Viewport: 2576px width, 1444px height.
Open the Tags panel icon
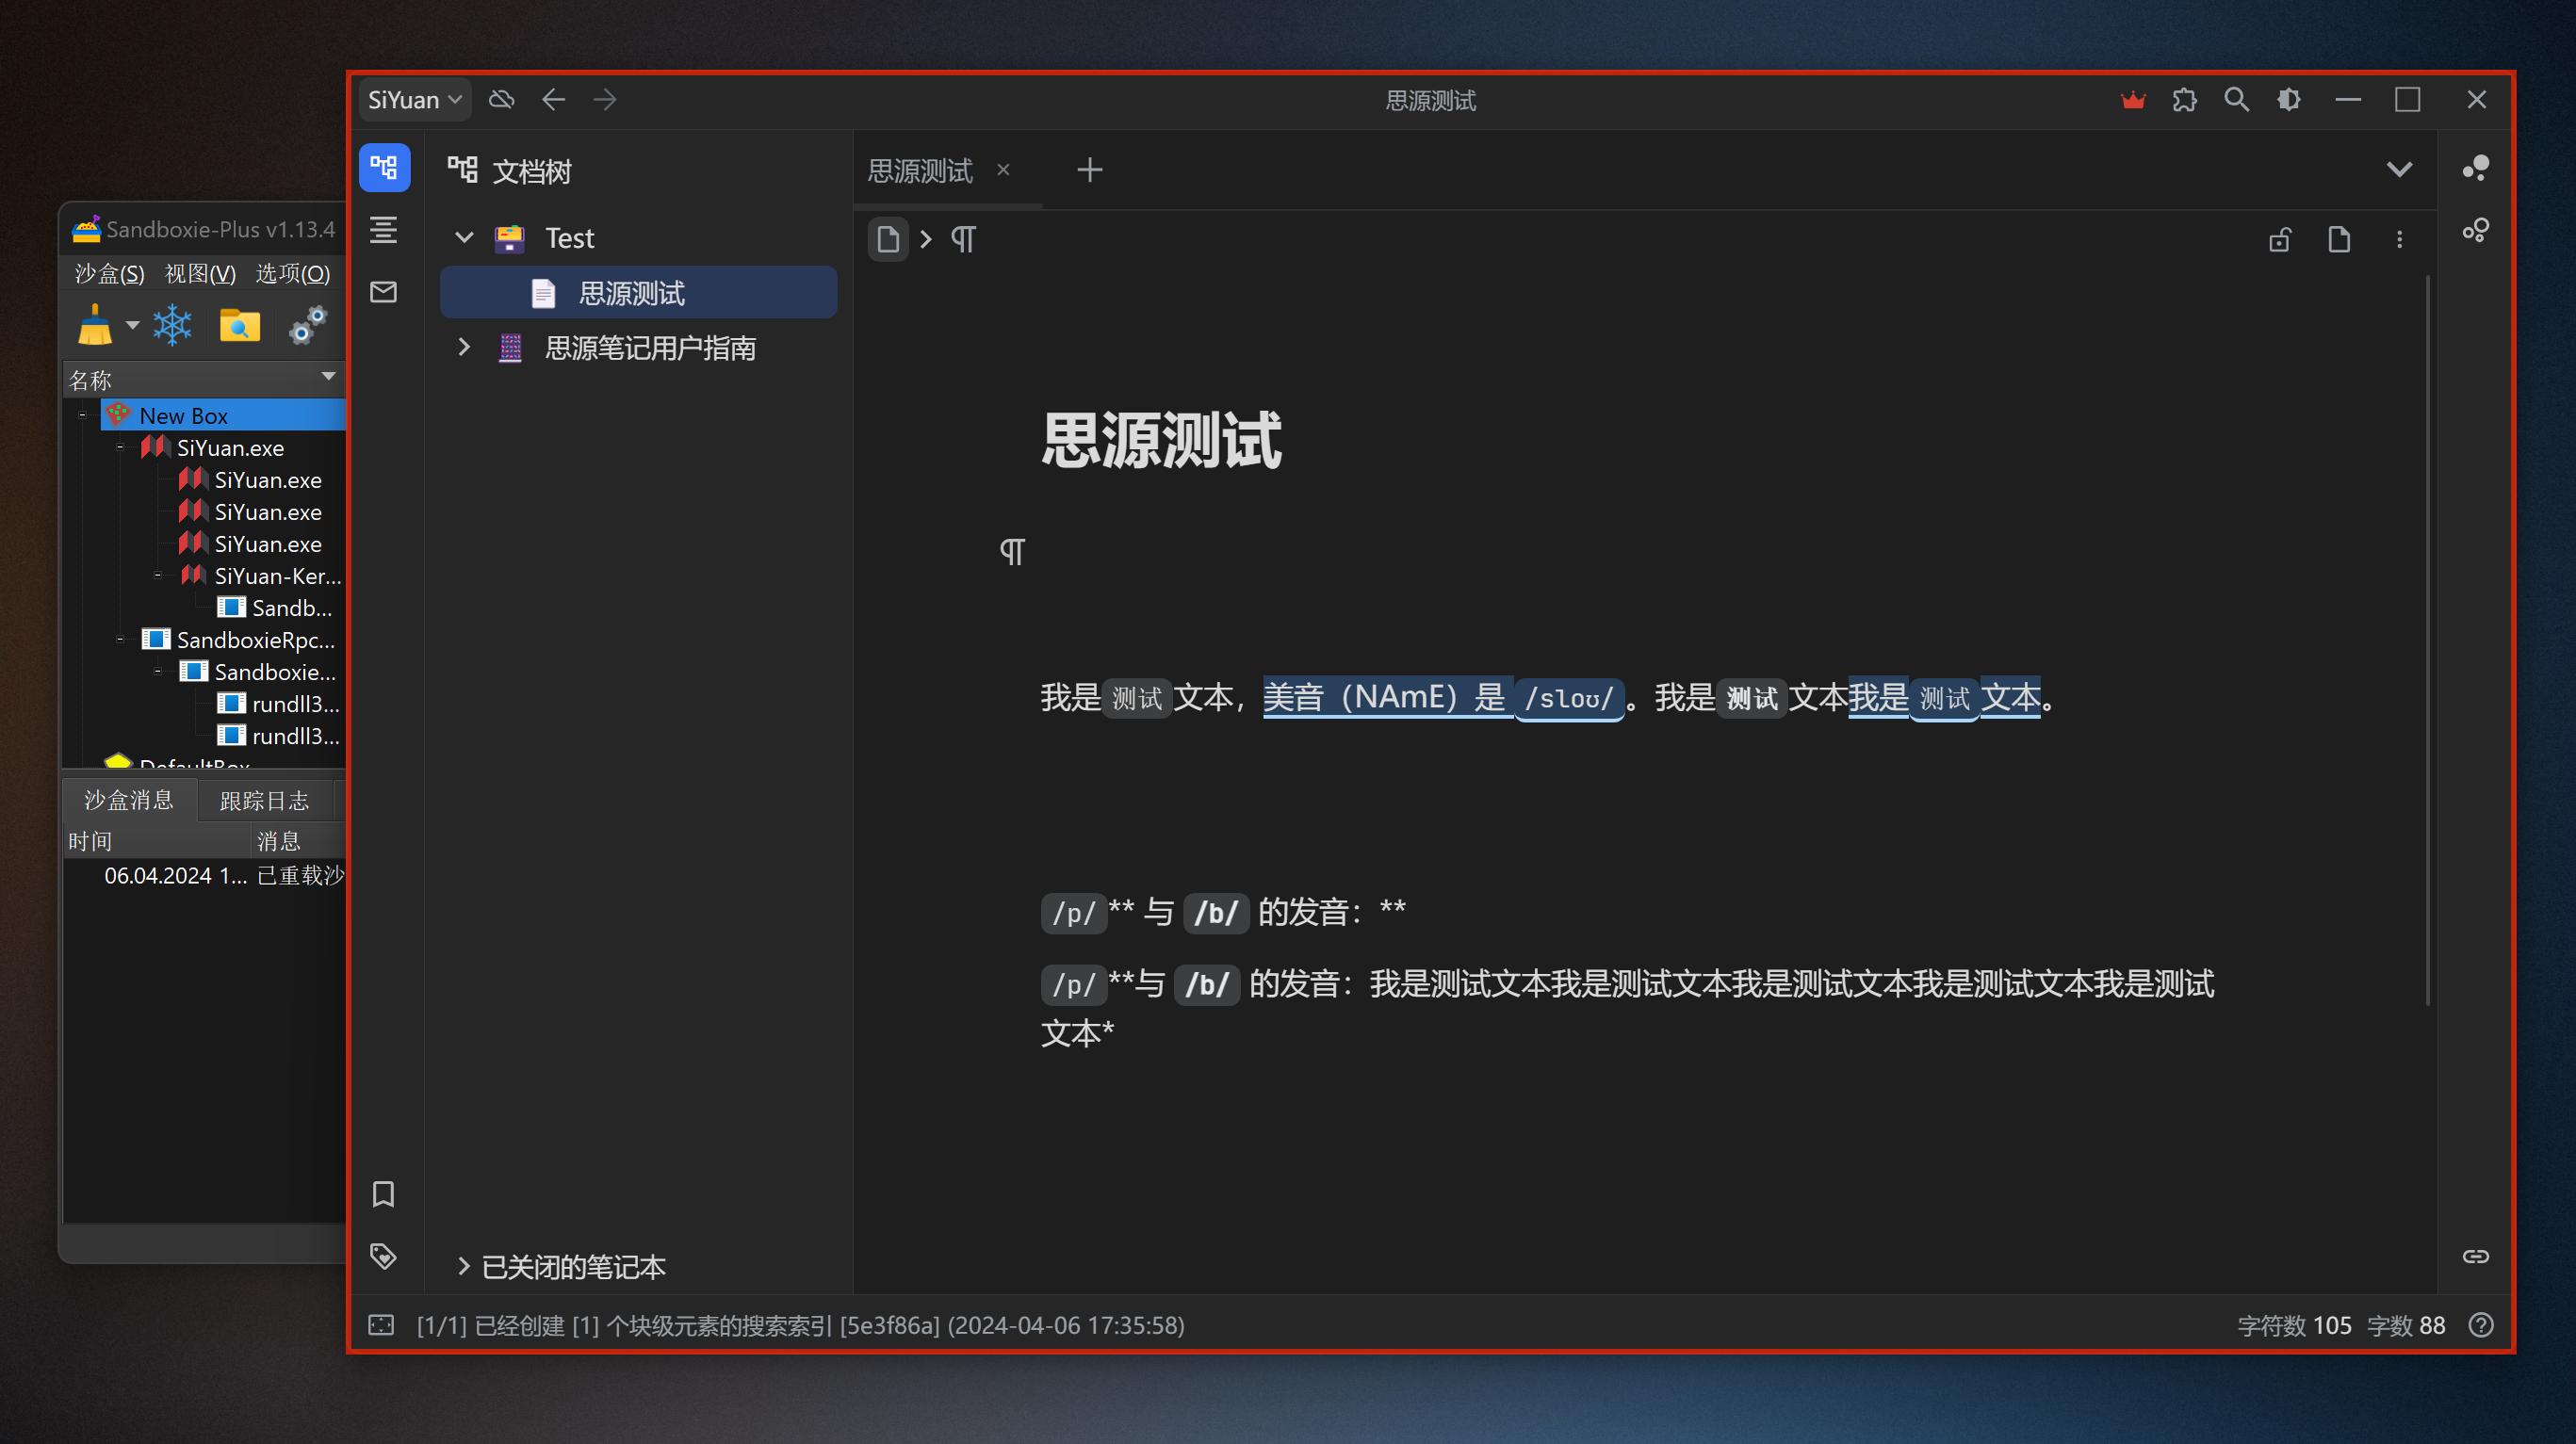click(383, 1256)
